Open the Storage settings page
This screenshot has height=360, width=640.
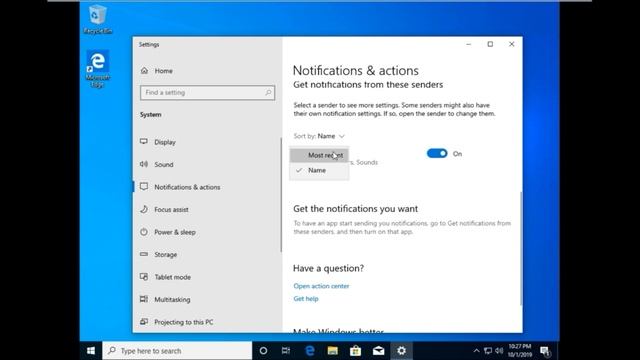pyautogui.click(x=158, y=254)
